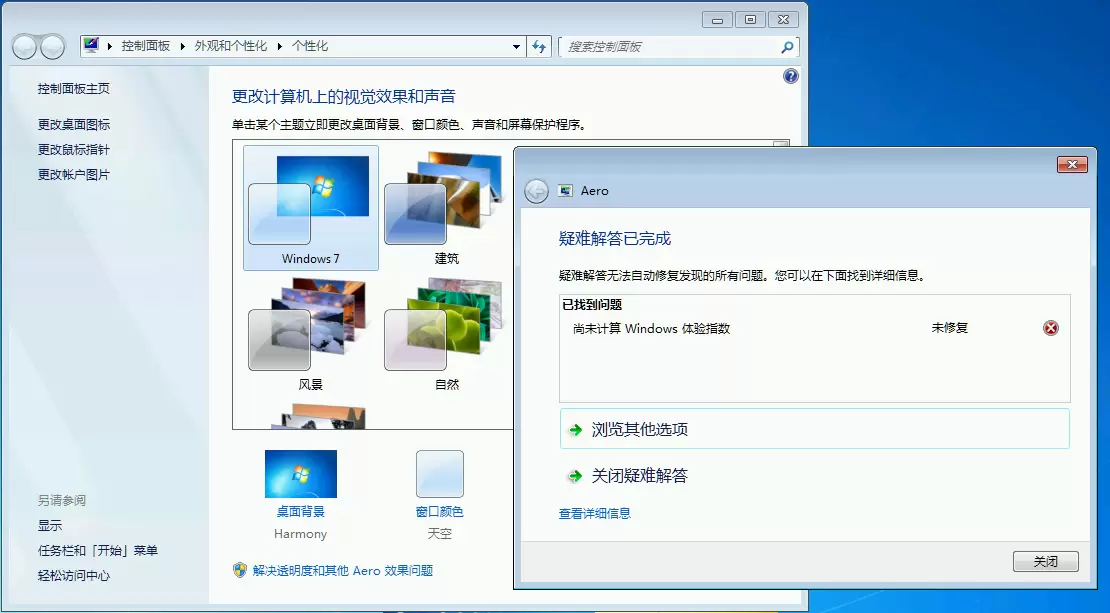Click the 关闭 button in Aero dialog
The width and height of the screenshot is (1110, 613).
coord(1046,561)
